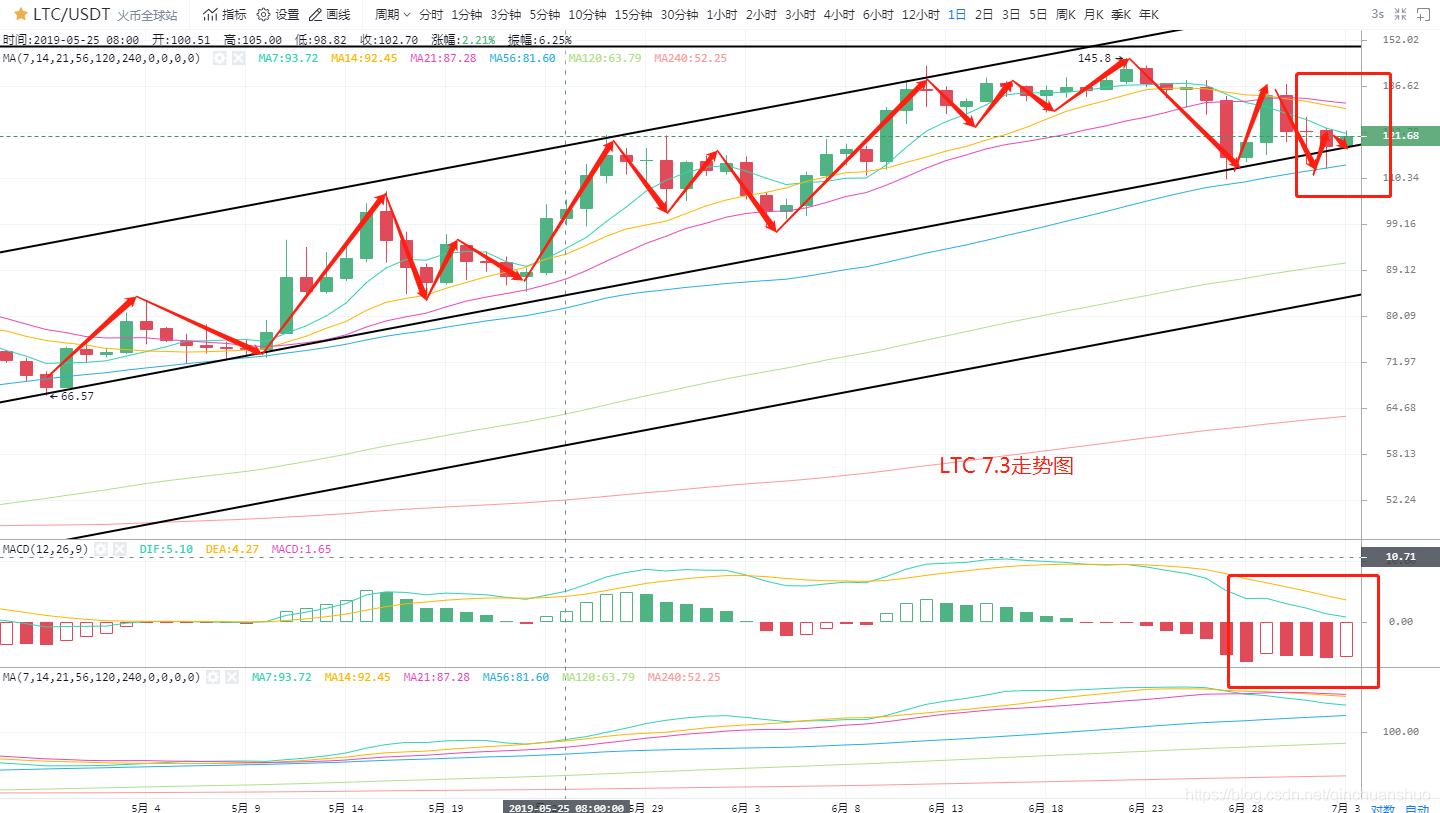The width and height of the screenshot is (1440, 813).
Task: Close the bottom MA panel with X
Action: pos(231,677)
